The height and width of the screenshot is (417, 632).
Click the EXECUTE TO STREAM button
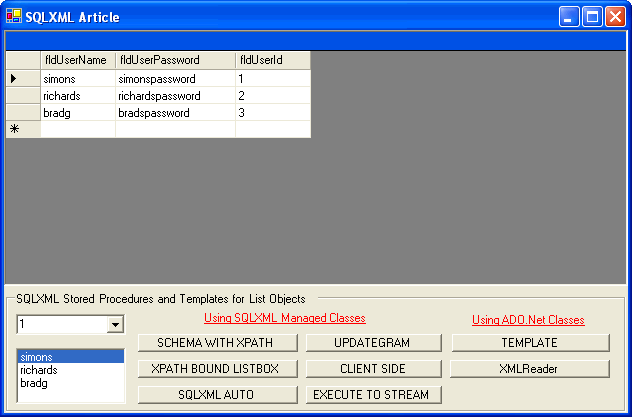(x=374, y=395)
